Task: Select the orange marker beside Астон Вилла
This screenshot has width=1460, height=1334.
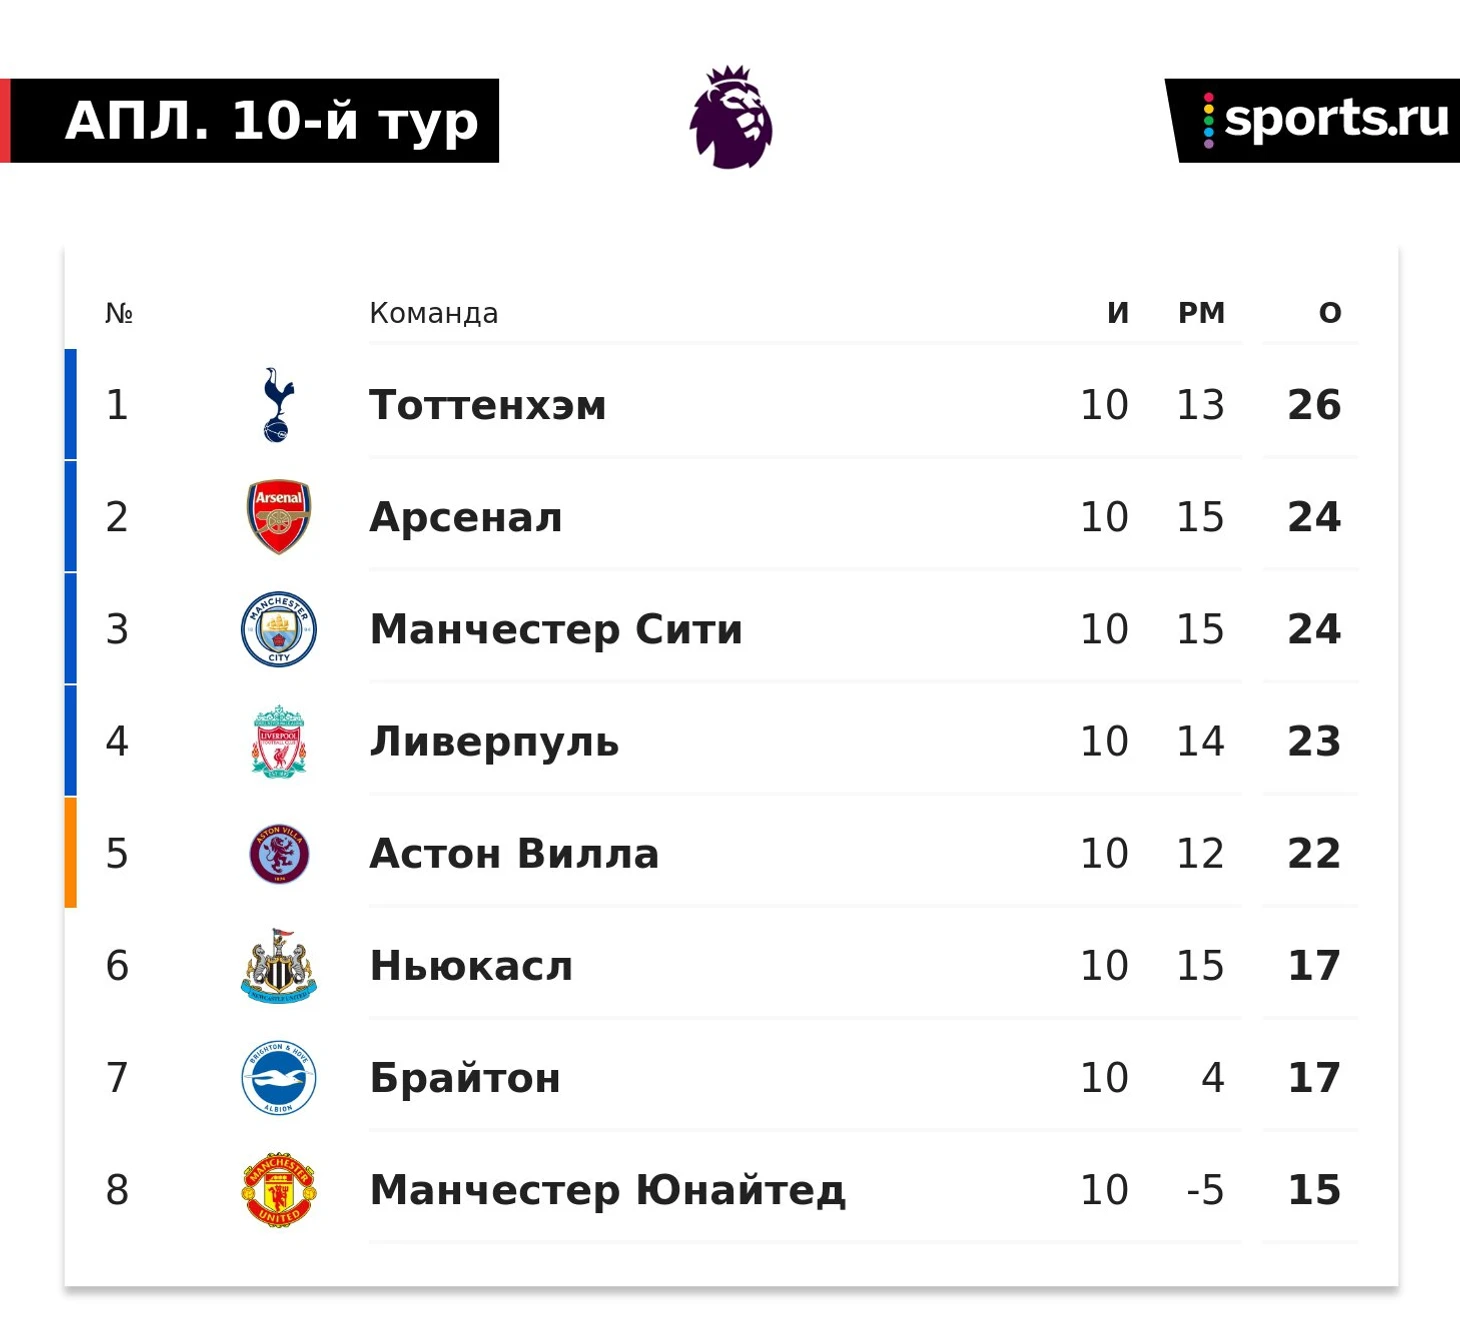Action: point(71,852)
